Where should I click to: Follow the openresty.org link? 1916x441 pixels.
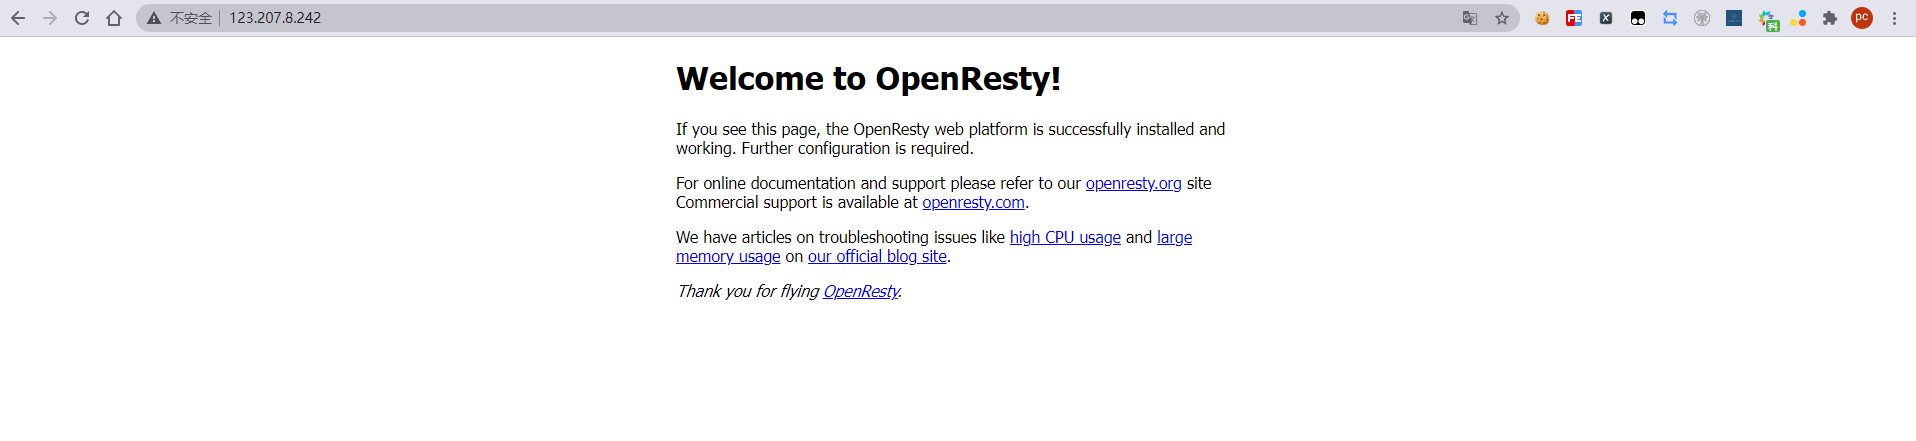1134,183
